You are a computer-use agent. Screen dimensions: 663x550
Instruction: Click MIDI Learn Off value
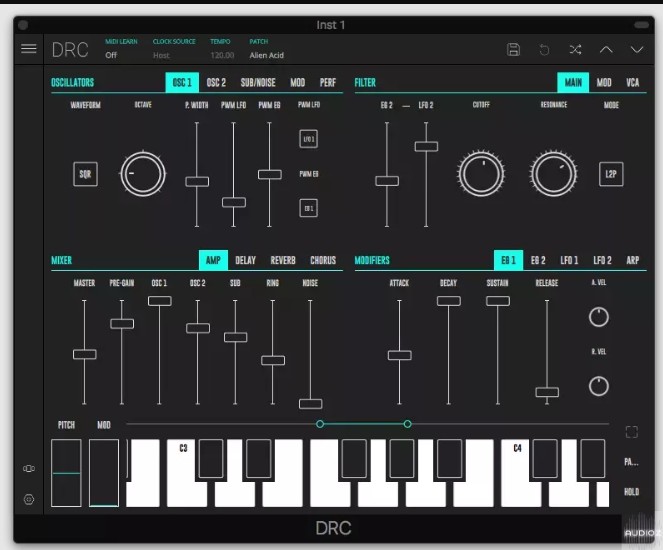(111, 56)
